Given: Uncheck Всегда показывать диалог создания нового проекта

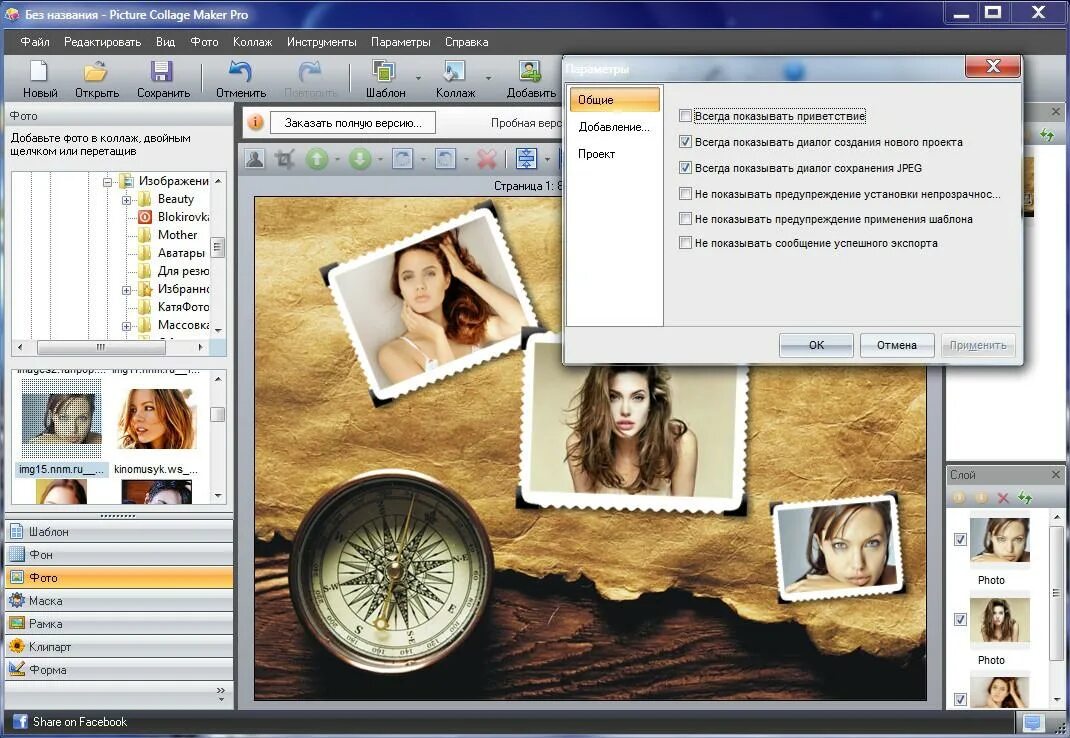Looking at the screenshot, I should click(x=685, y=142).
